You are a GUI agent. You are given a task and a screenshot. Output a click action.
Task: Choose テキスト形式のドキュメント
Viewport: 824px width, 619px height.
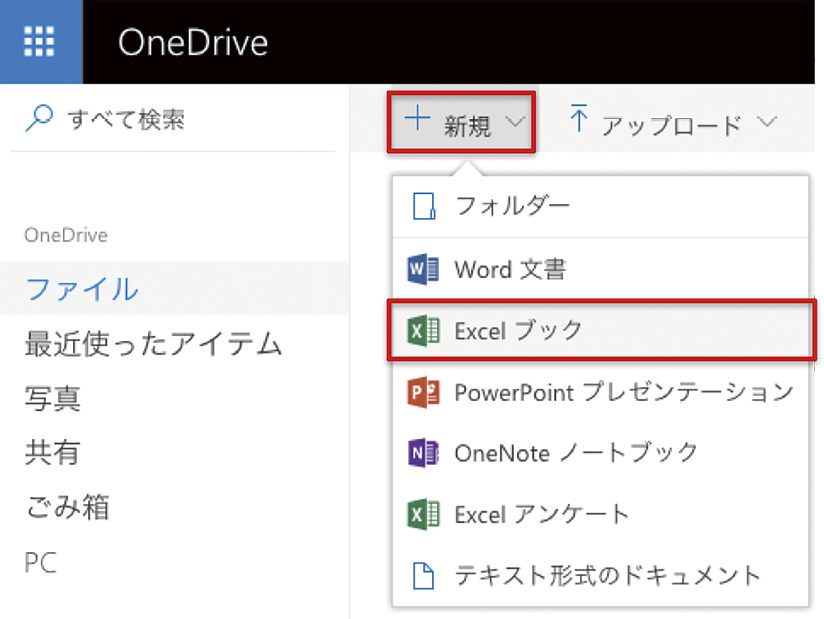click(600, 576)
